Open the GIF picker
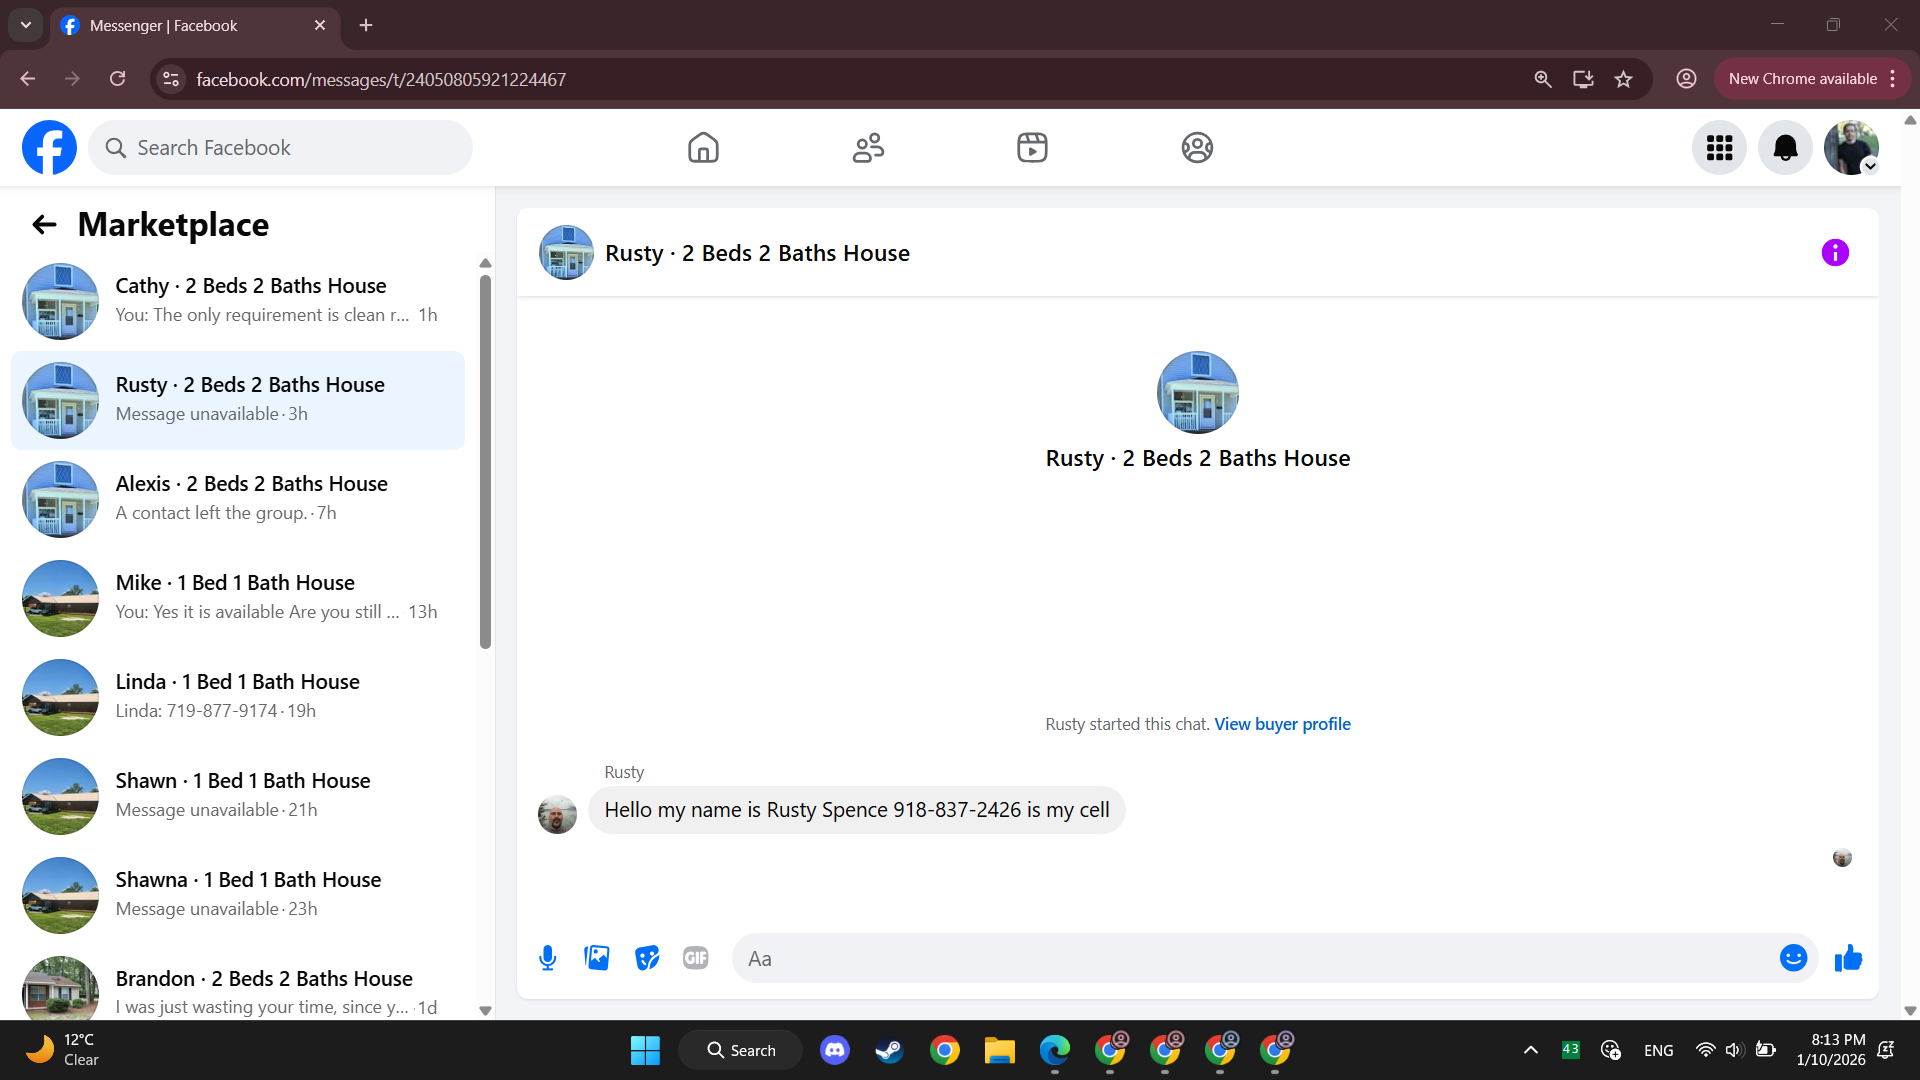Image resolution: width=1920 pixels, height=1080 pixels. [696, 958]
